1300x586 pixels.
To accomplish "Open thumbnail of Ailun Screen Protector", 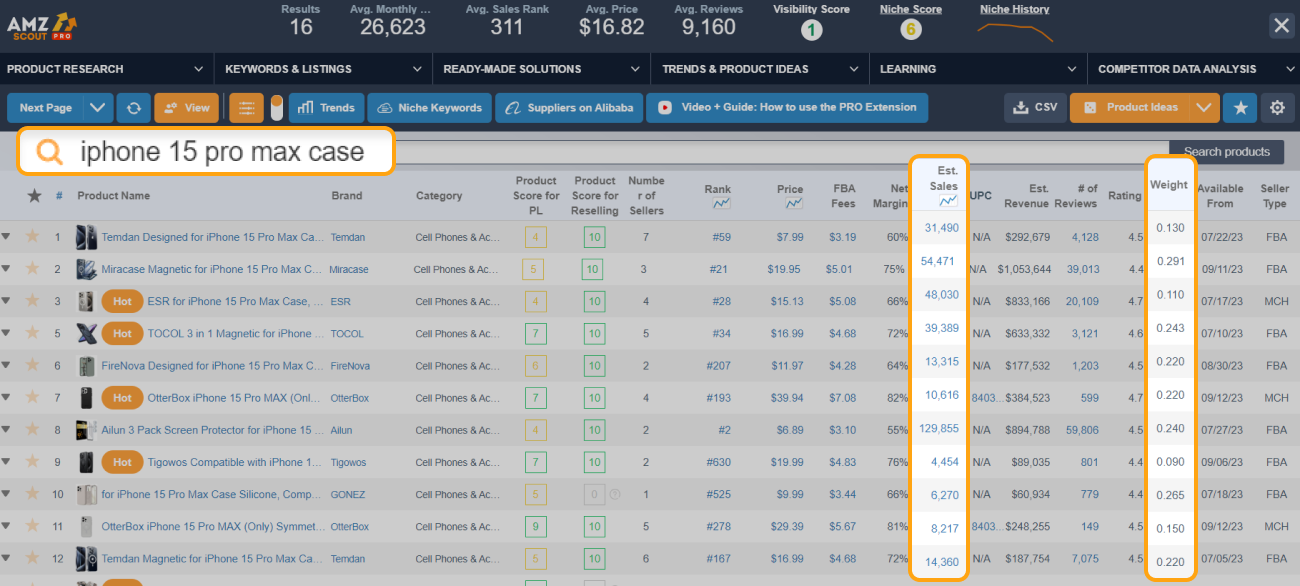I will [86, 430].
